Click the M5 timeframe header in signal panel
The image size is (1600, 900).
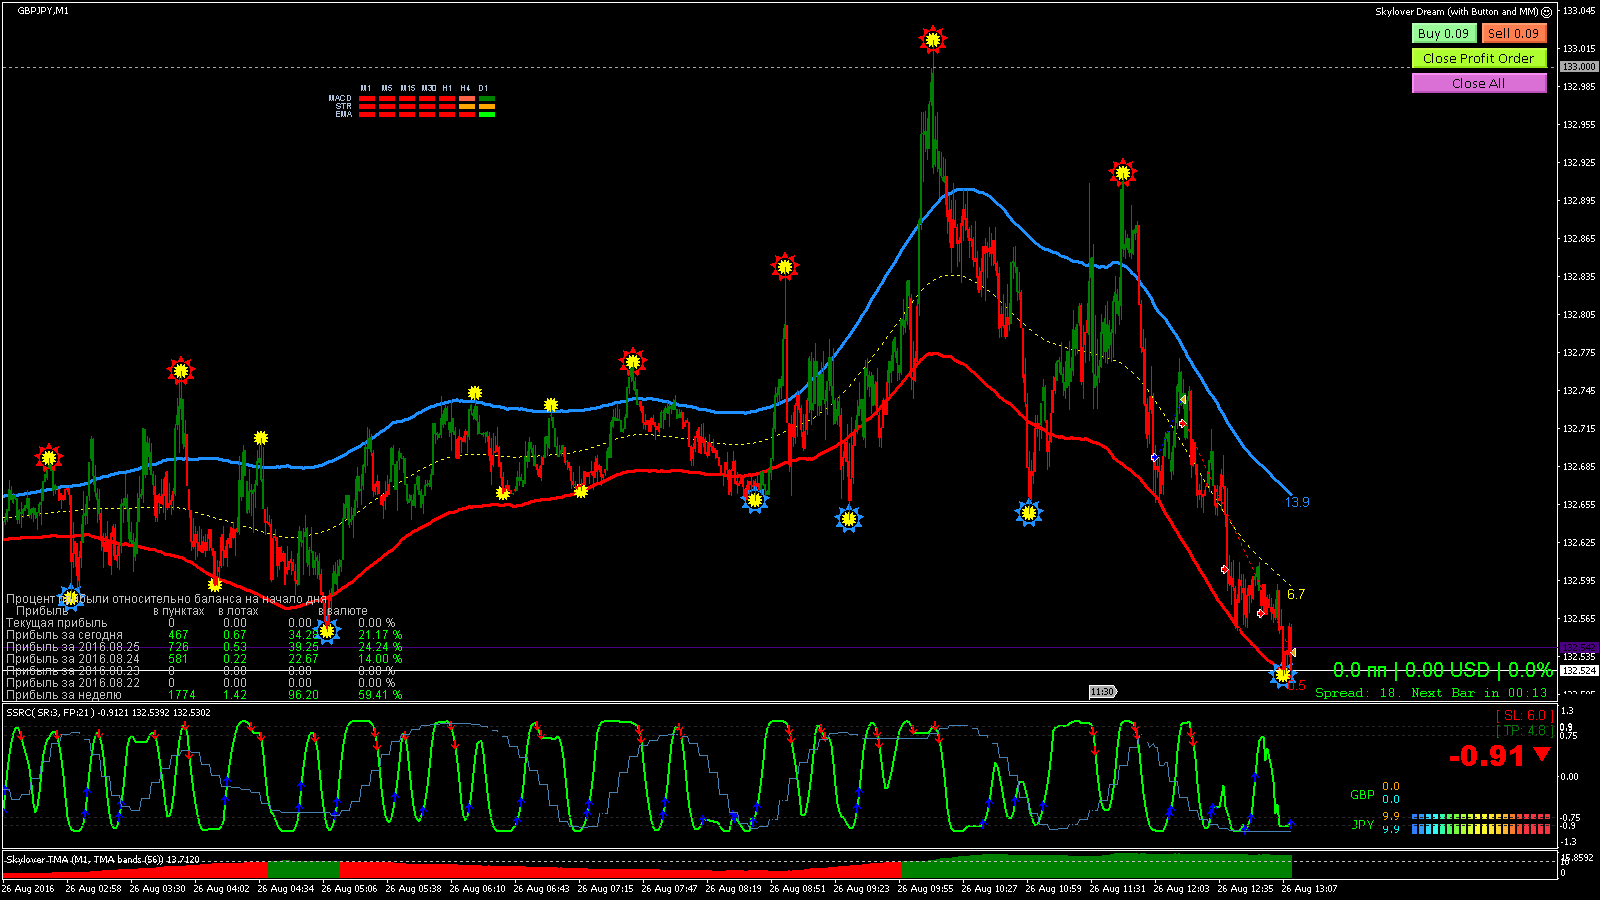386,88
